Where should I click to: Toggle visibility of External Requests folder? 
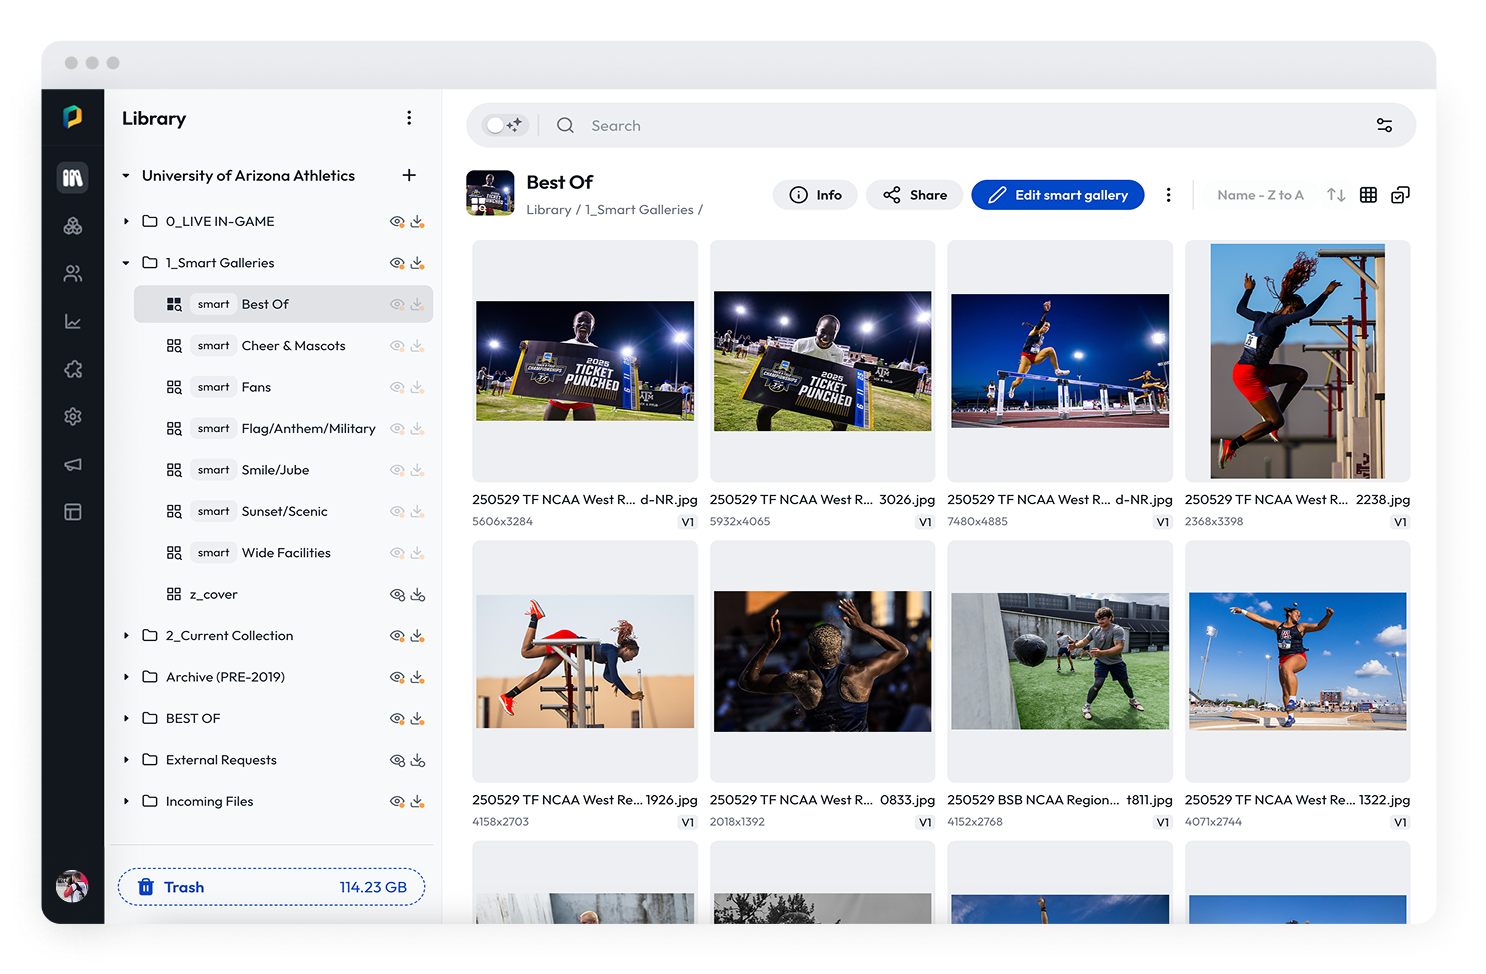pyautogui.click(x=397, y=761)
